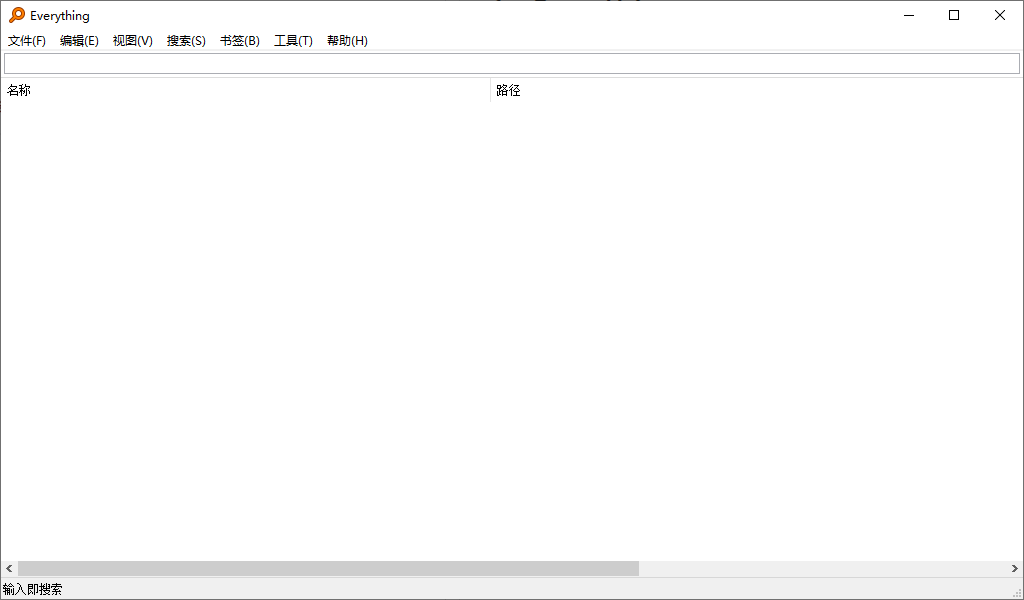
Task: Click scrollbar track right of the thumb
Action: pyautogui.click(x=820, y=569)
